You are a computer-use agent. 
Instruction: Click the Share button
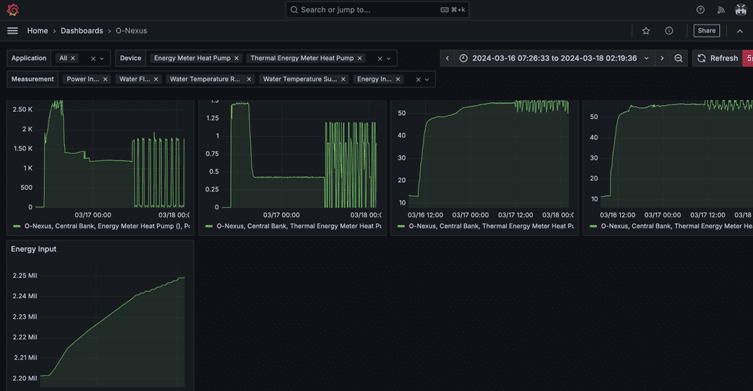pyautogui.click(x=706, y=31)
